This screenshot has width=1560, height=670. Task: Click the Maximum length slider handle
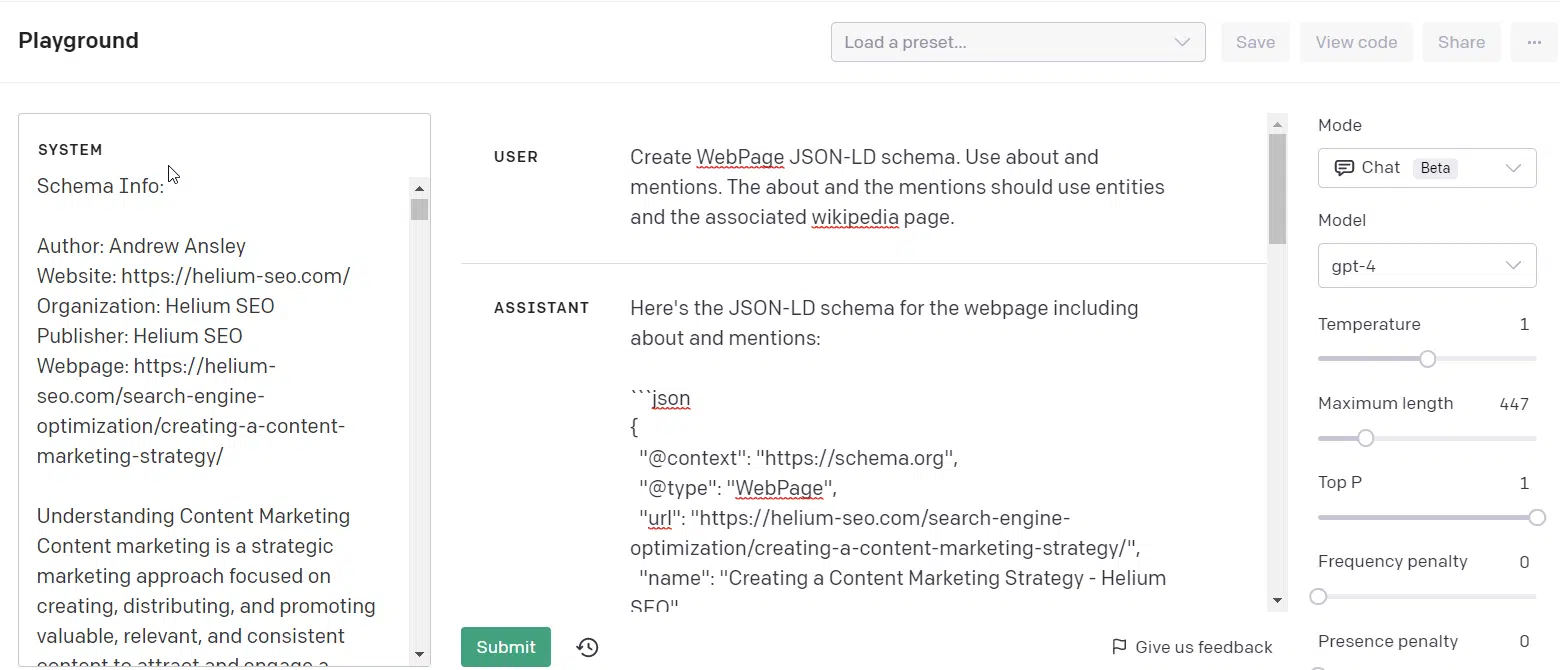point(1365,438)
